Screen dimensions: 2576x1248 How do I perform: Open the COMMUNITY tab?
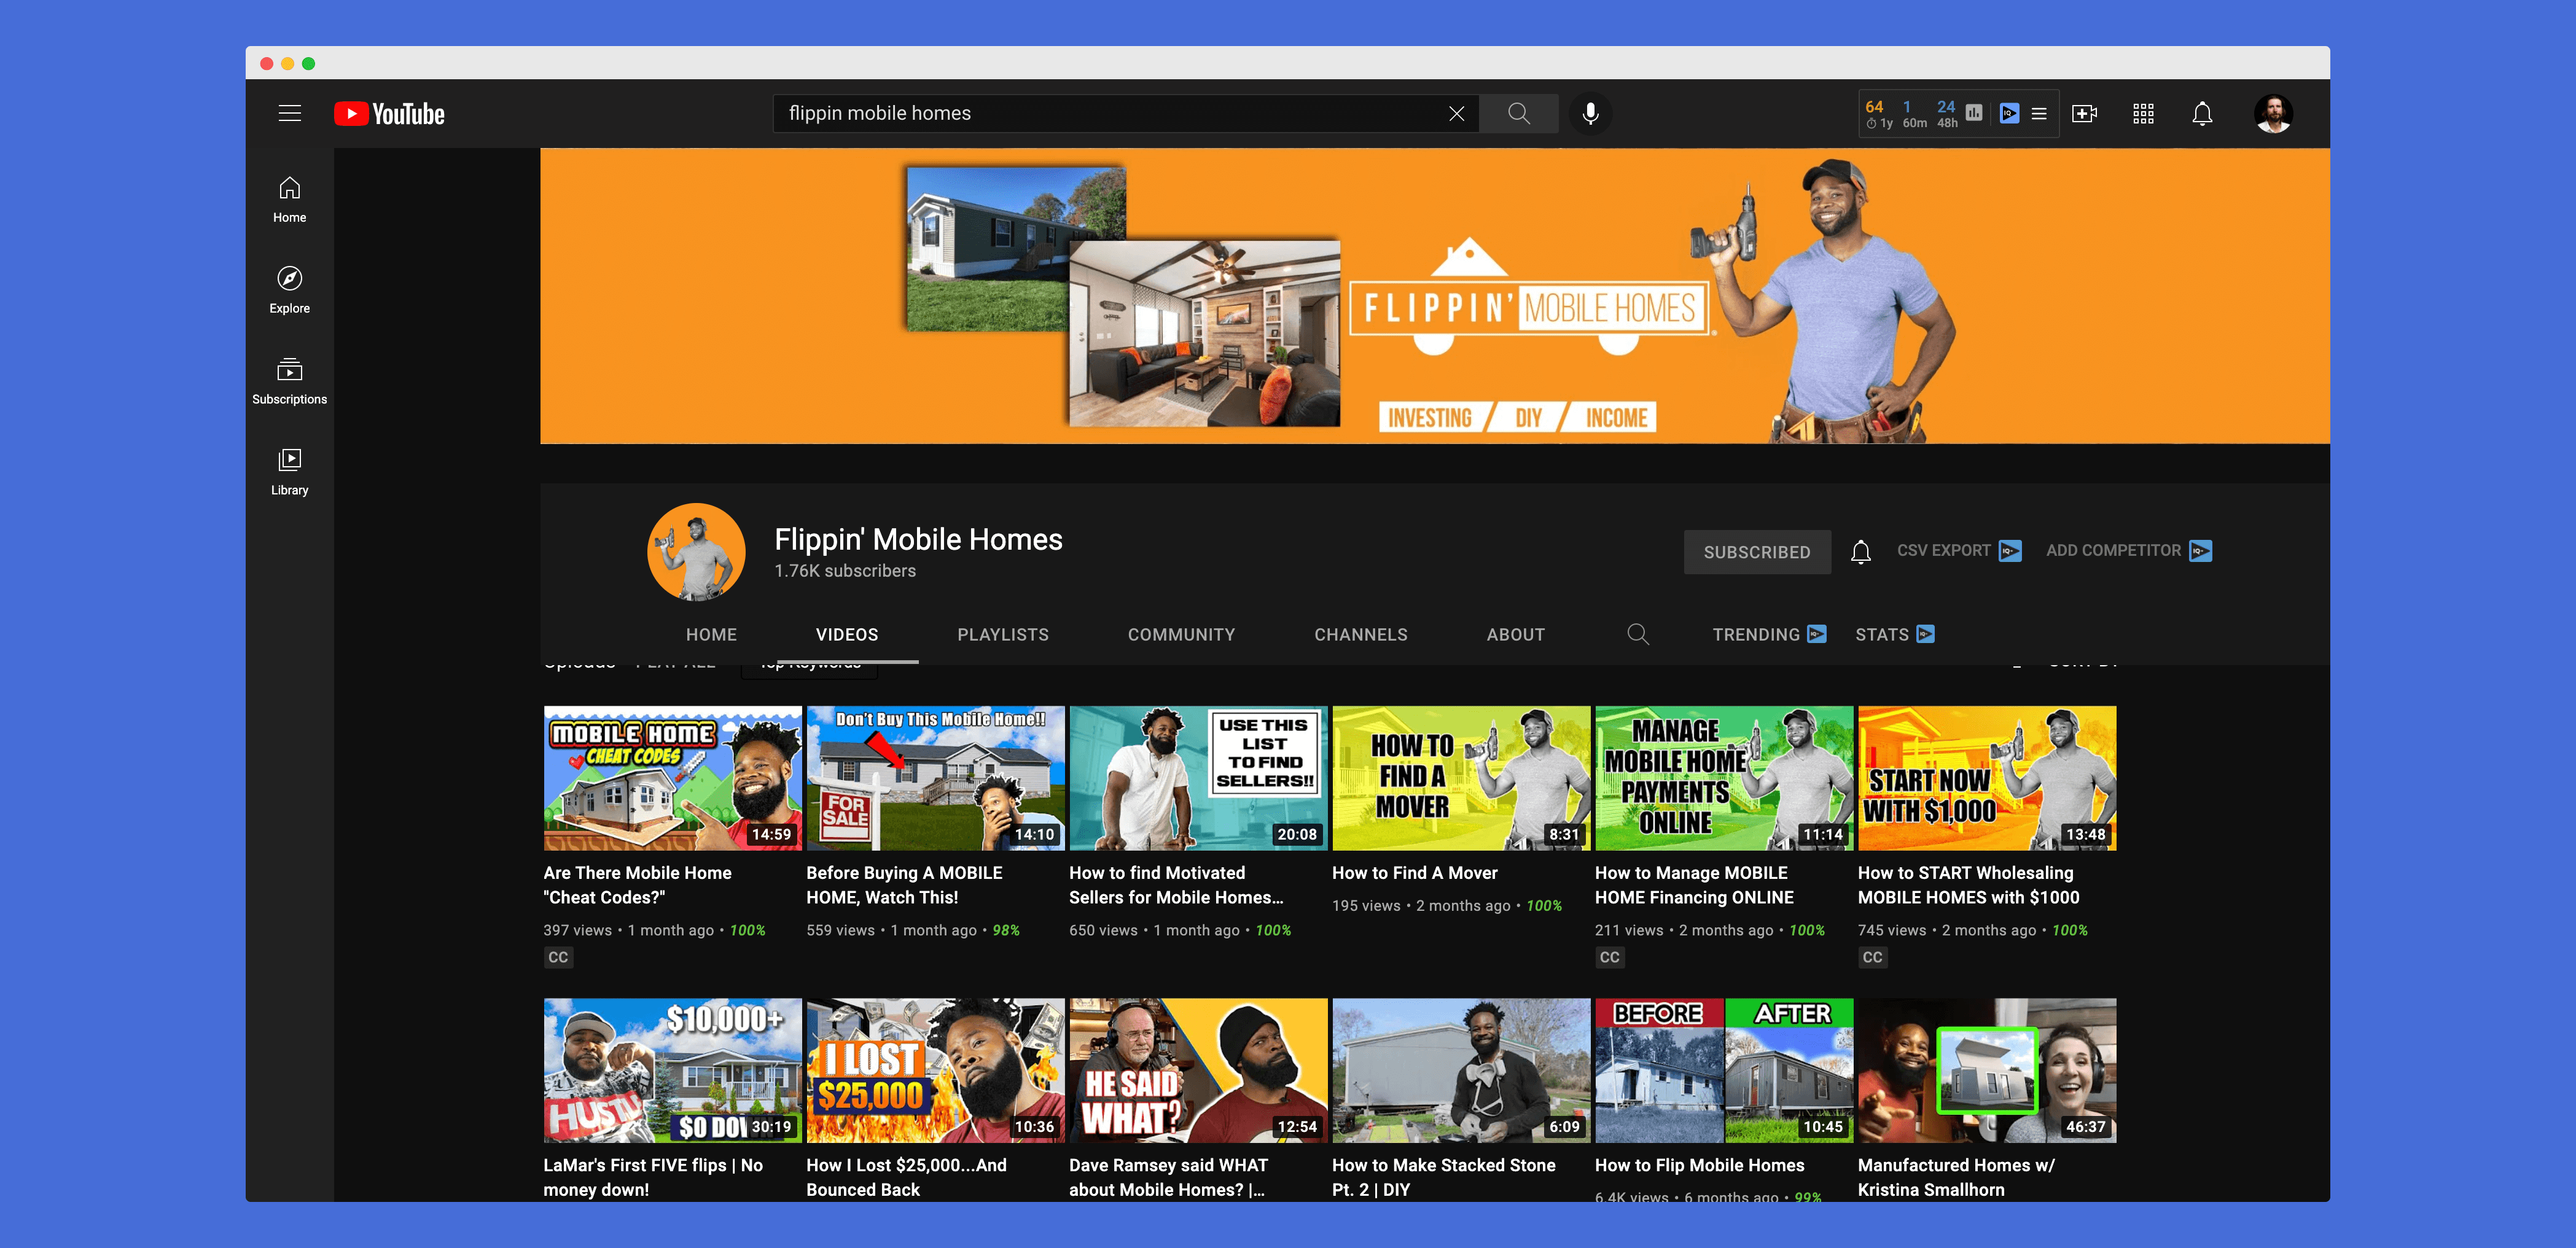pos(1181,635)
